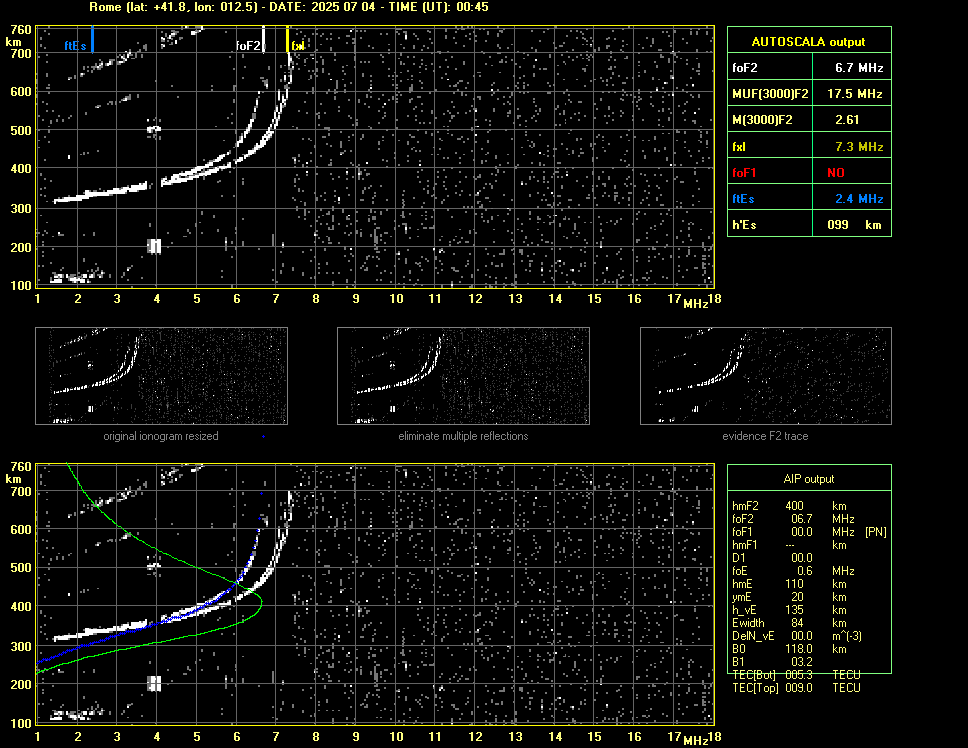Click the AIP foF2 06.7 MHz row
968x748 pixels.
pos(793,519)
